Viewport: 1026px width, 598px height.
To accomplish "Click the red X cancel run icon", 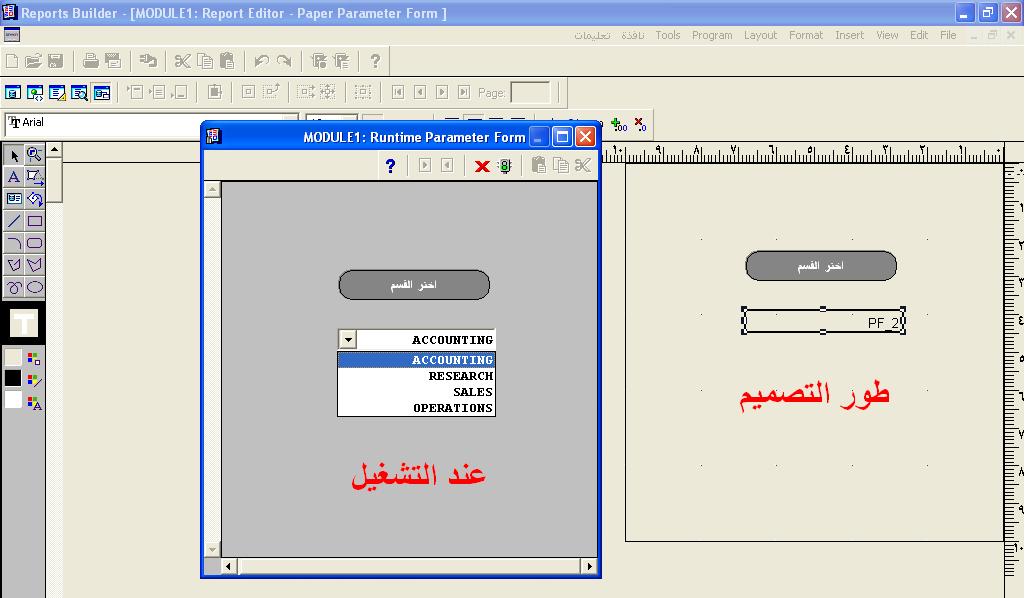I will 482,166.
